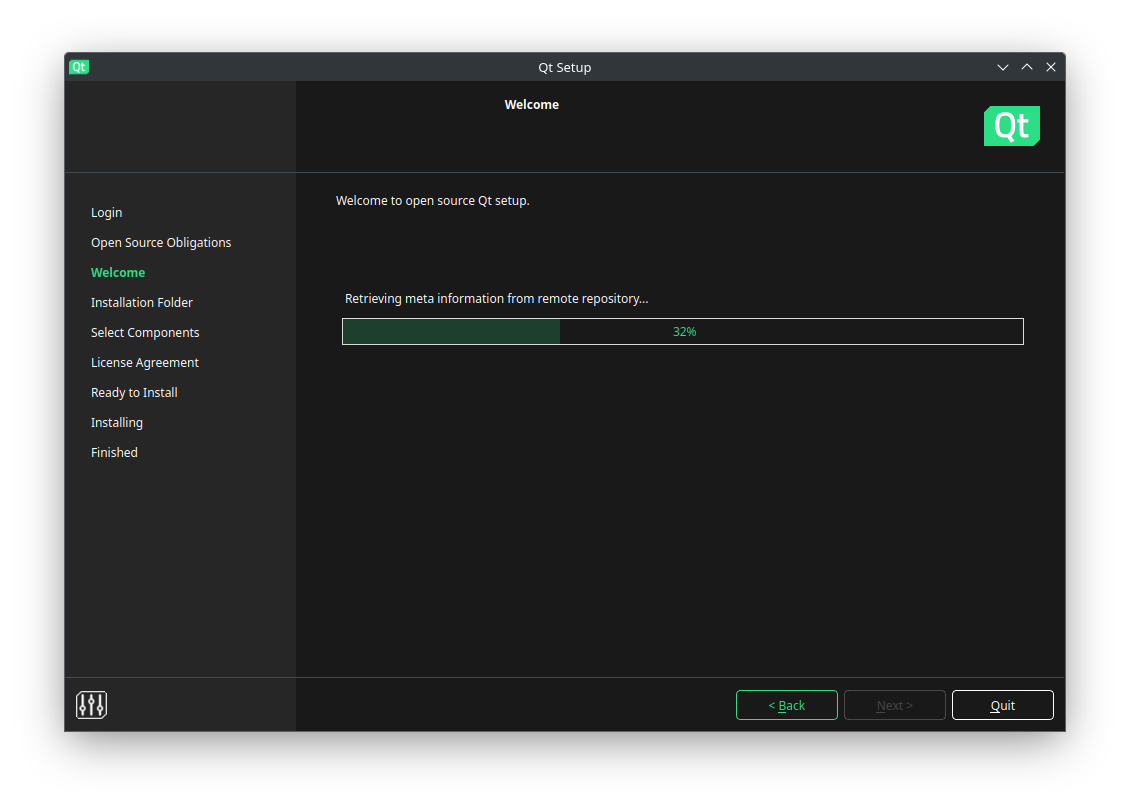
Task: Select the Login step in sidebar
Action: tap(107, 213)
